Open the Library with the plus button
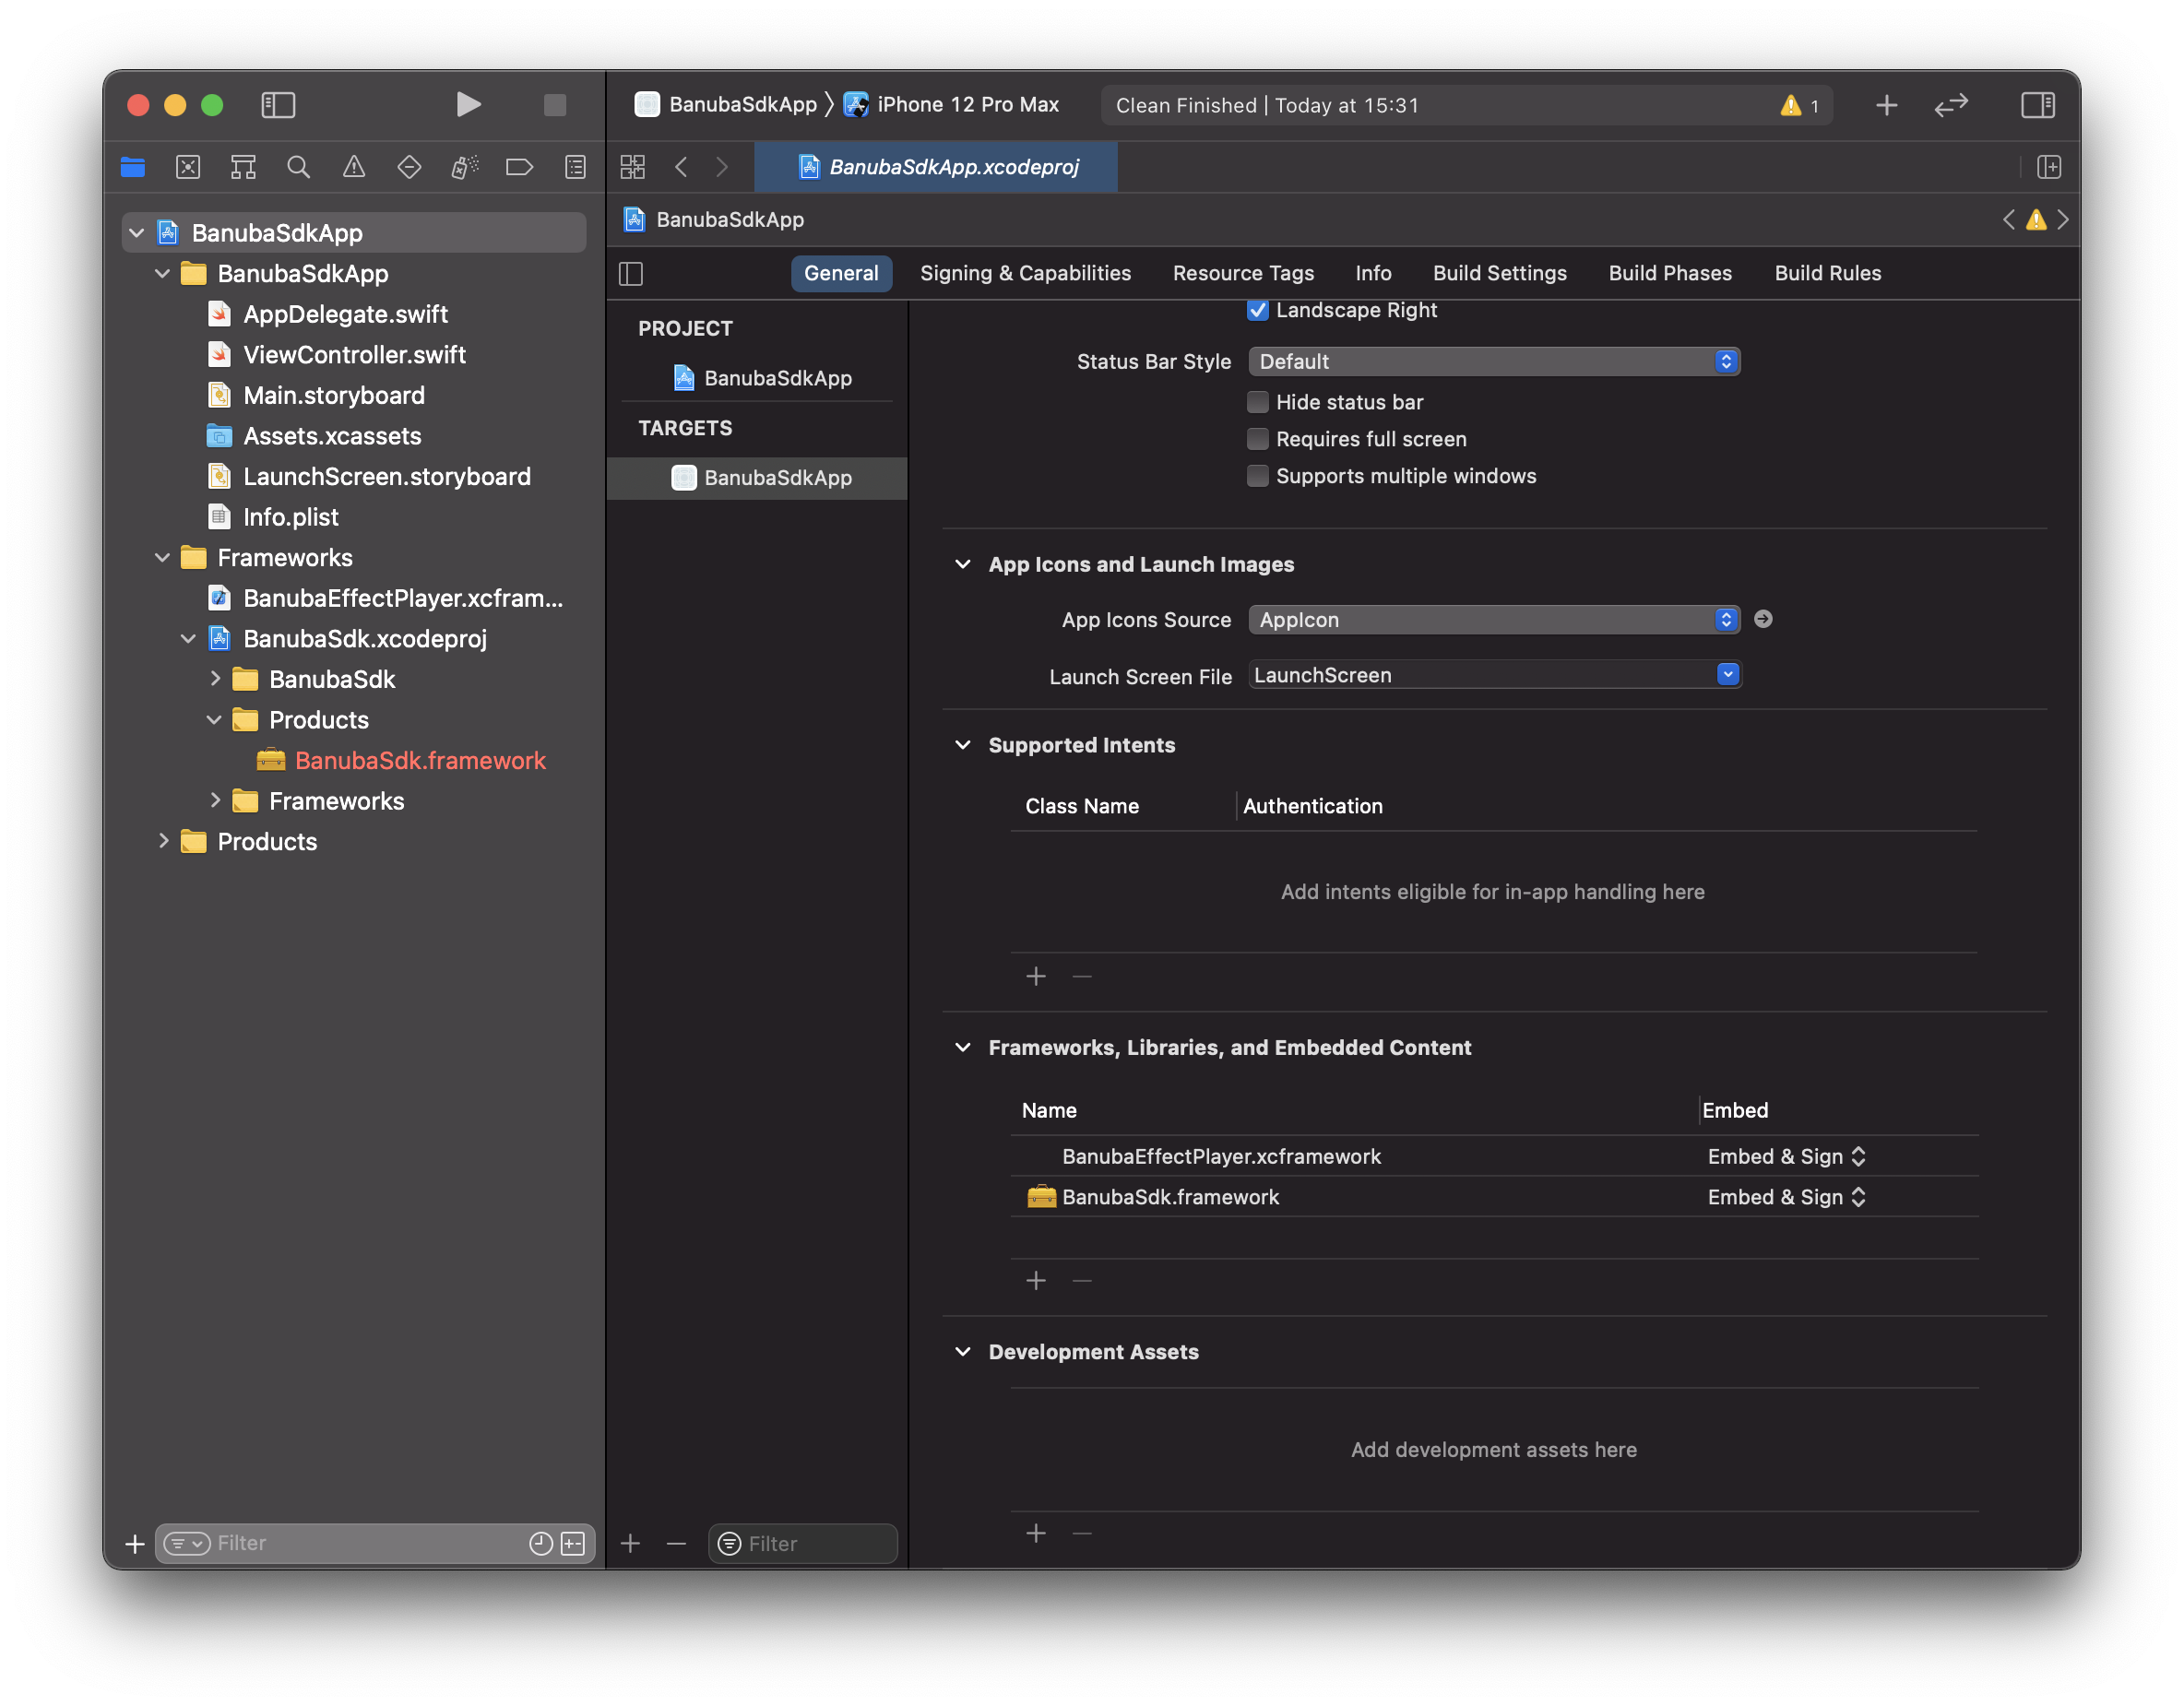Image resolution: width=2184 pixels, height=1706 pixels. pos(1886,105)
